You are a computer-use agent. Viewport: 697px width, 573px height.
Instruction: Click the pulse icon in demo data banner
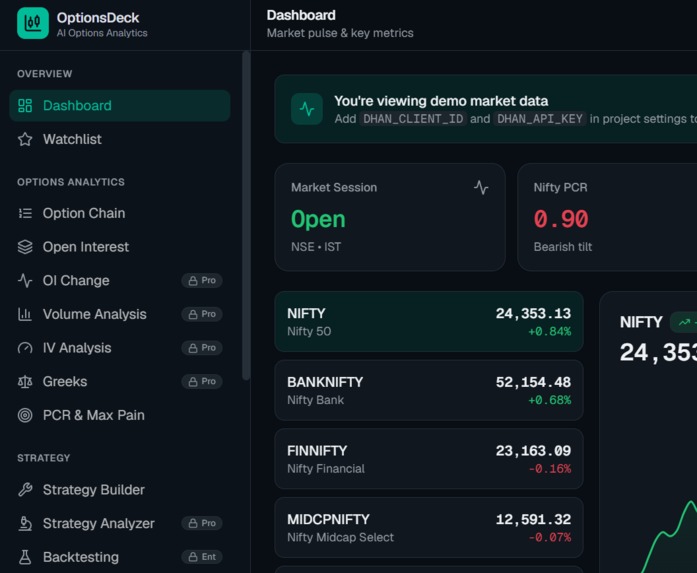[x=307, y=109]
